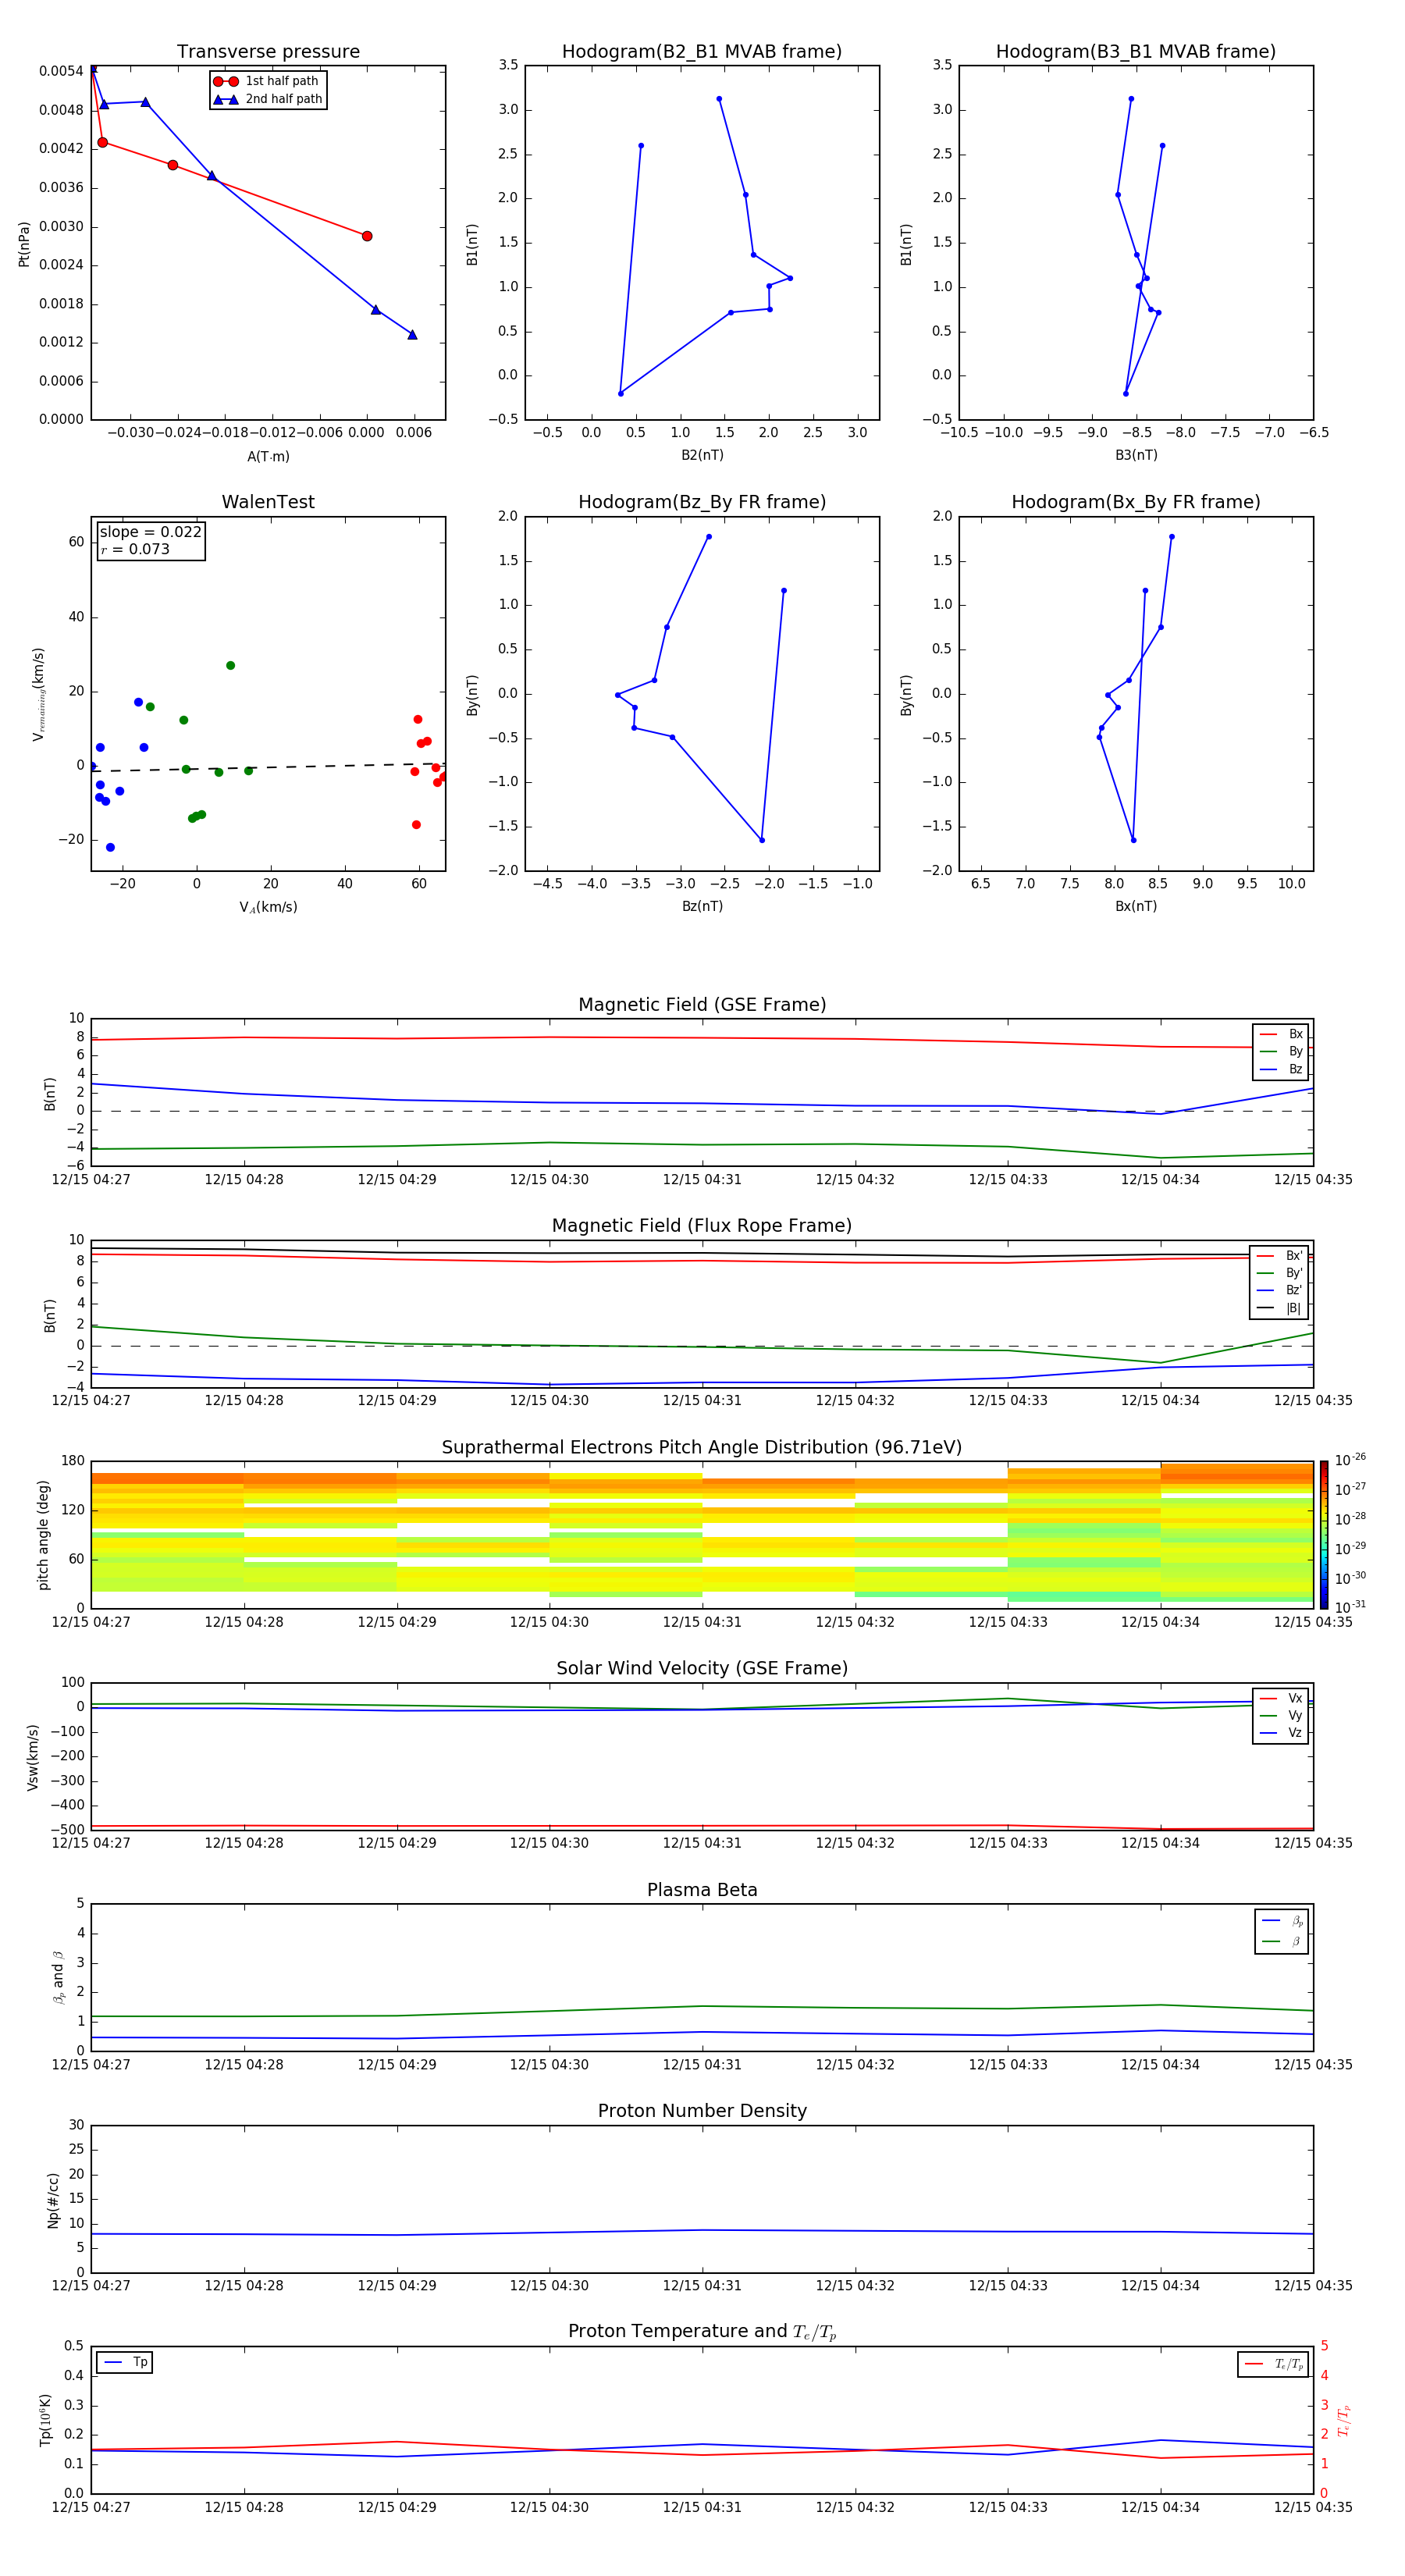Screen dimensions: 1405x2576
Task: Click 'Hodogram(Bx_By FR frame)' title
Action: pos(1136,502)
